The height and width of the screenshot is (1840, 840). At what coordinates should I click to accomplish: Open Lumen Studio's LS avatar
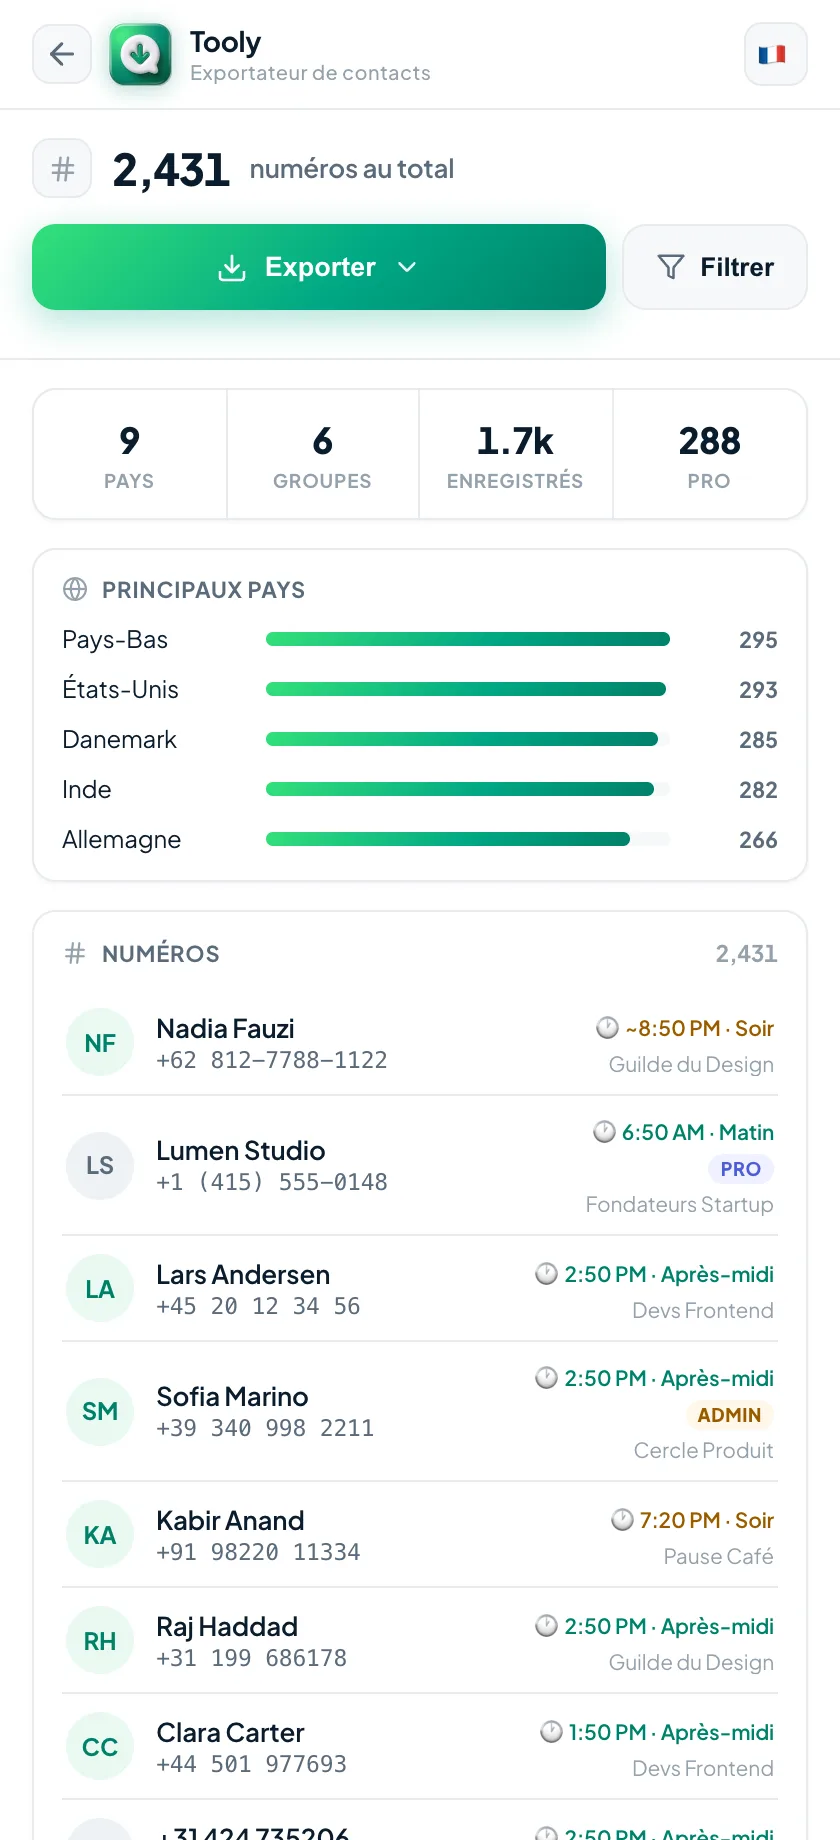(x=100, y=1166)
